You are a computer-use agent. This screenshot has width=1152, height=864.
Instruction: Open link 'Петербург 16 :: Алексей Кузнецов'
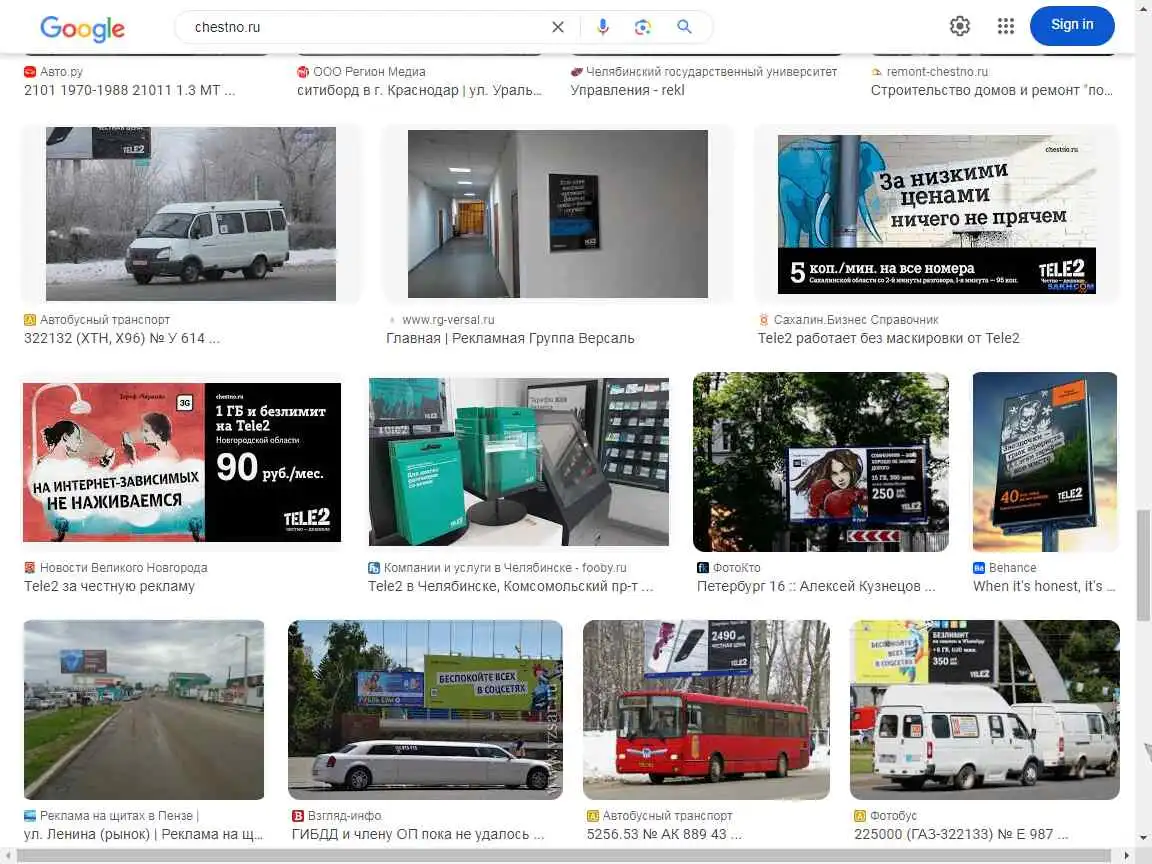816,586
